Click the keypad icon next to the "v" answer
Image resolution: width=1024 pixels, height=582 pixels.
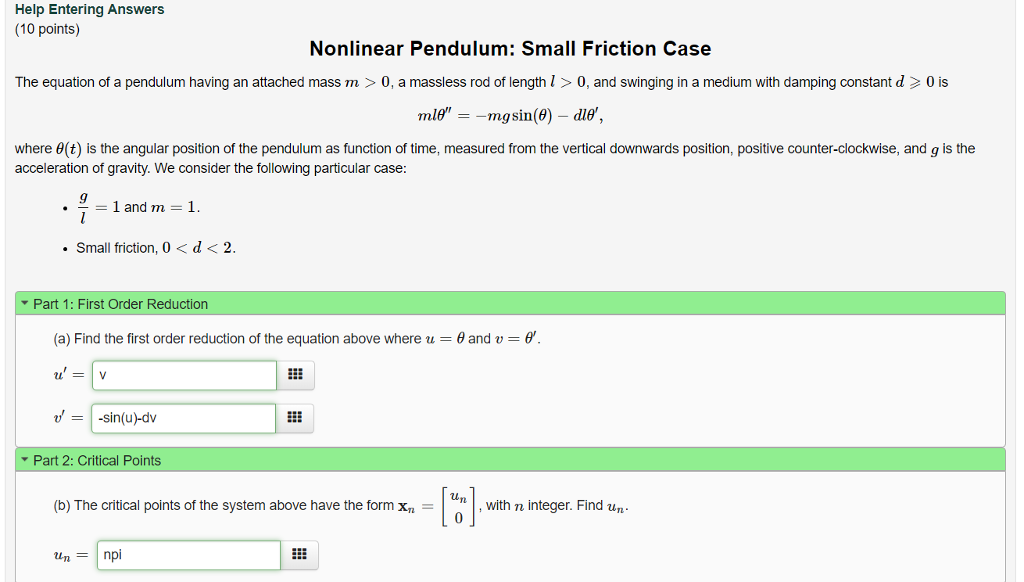point(294,375)
